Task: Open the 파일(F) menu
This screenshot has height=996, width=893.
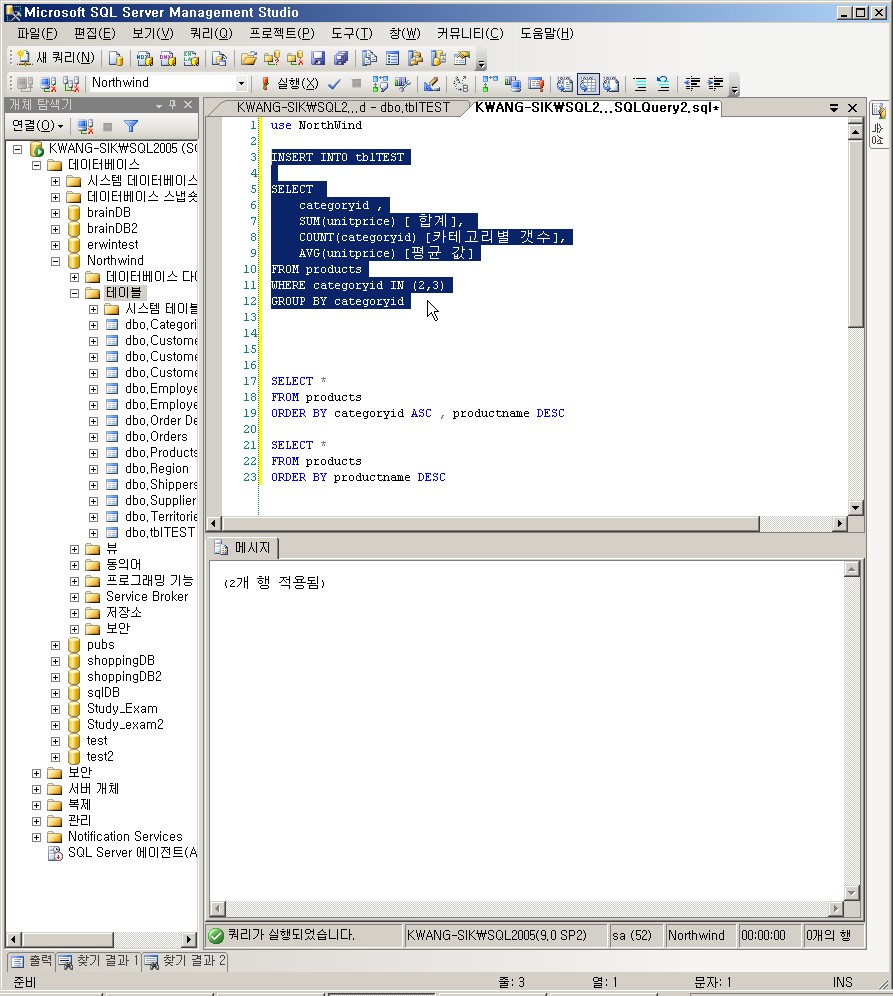Action: coord(37,34)
